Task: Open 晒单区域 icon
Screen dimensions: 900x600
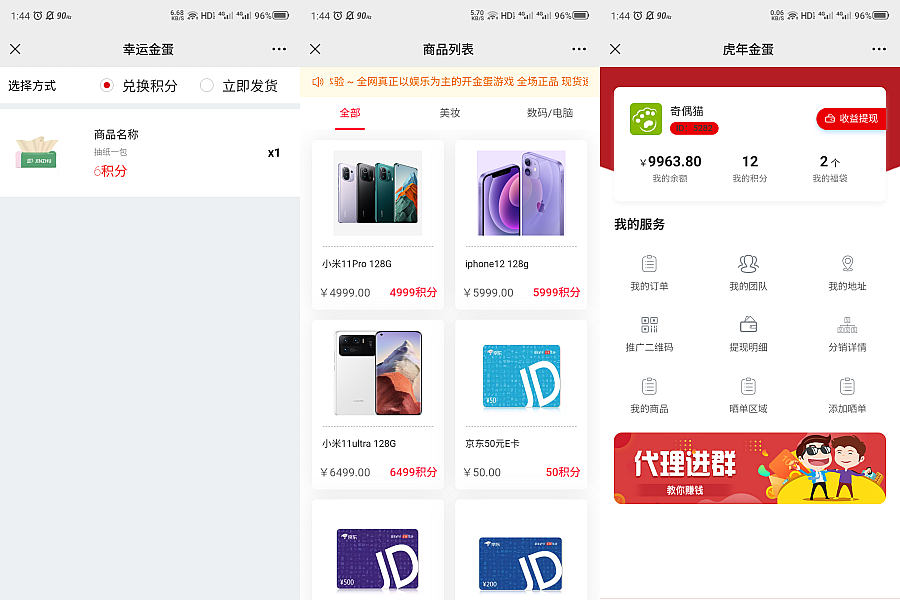Action: tap(748, 386)
